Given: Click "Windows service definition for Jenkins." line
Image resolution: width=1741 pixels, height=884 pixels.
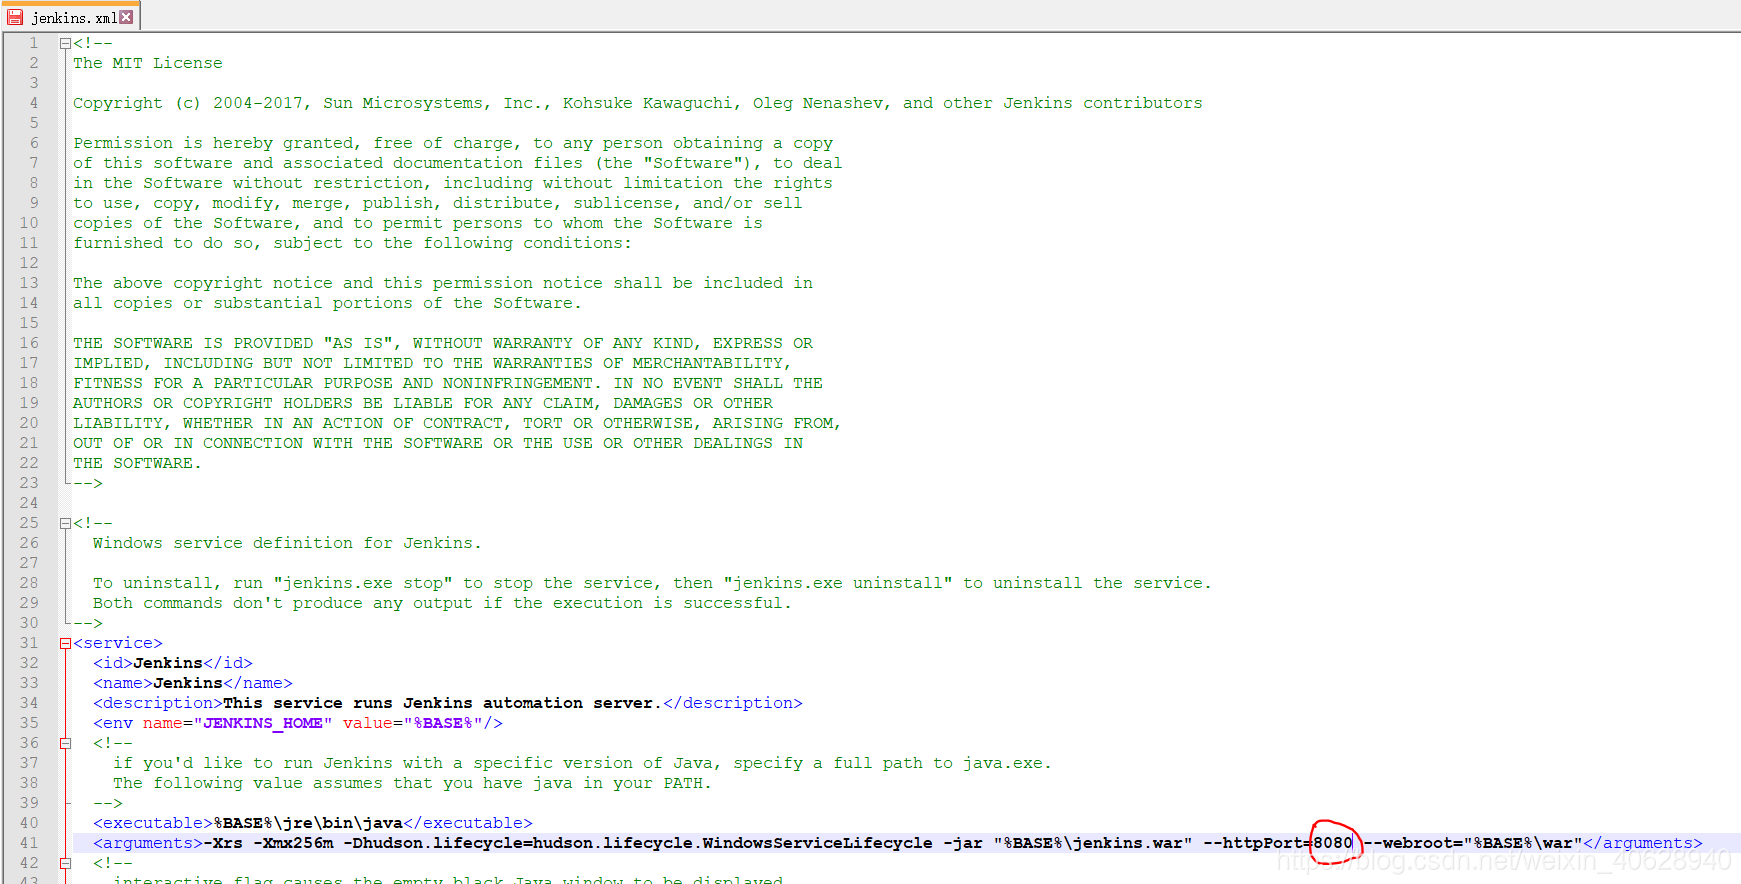Looking at the screenshot, I should (287, 543).
